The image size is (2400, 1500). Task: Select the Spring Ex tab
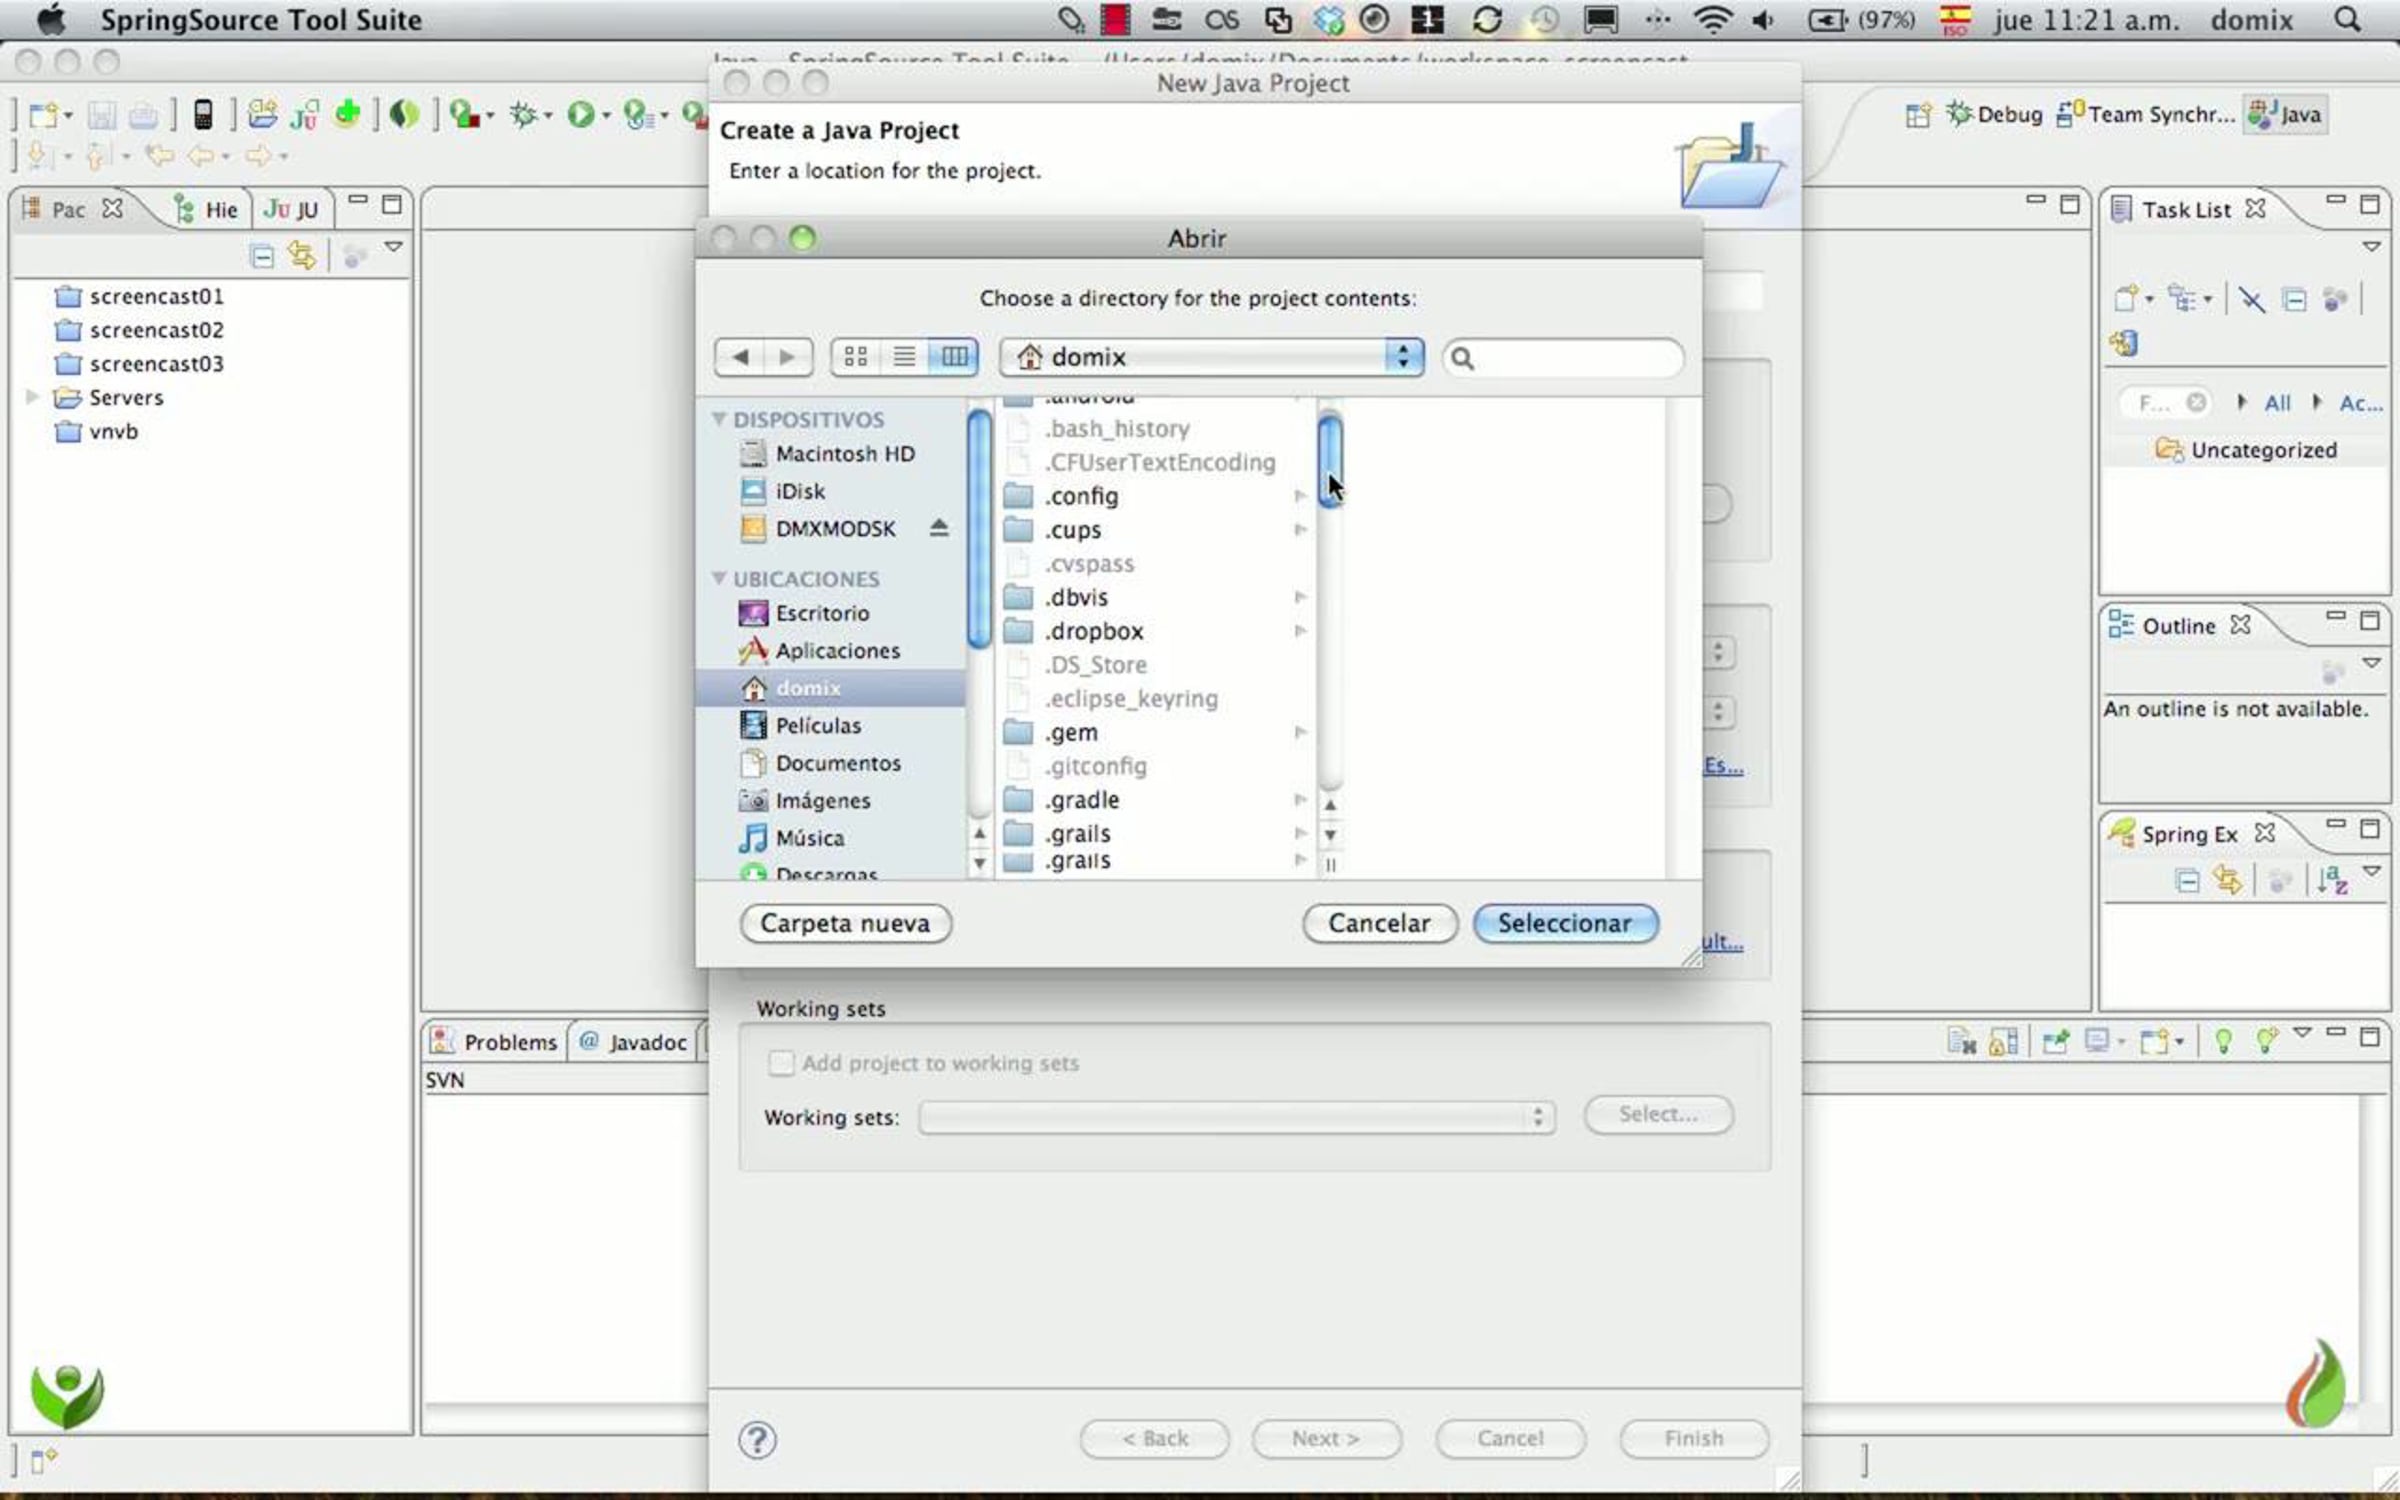[x=2190, y=834]
